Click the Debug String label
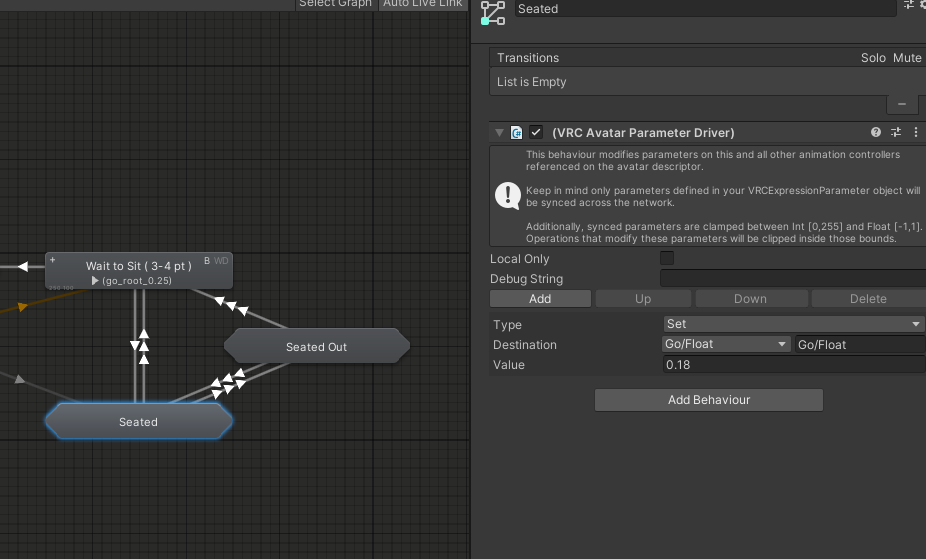 coord(526,279)
